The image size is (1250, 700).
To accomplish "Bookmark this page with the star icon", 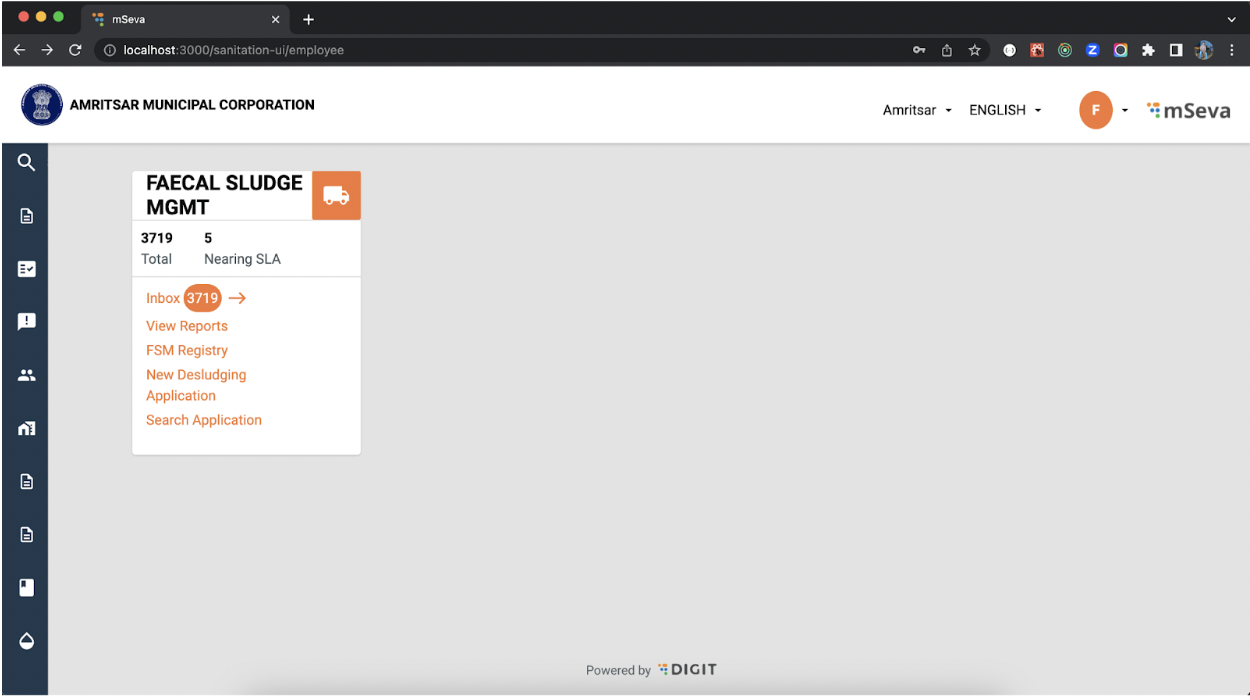I will [973, 50].
